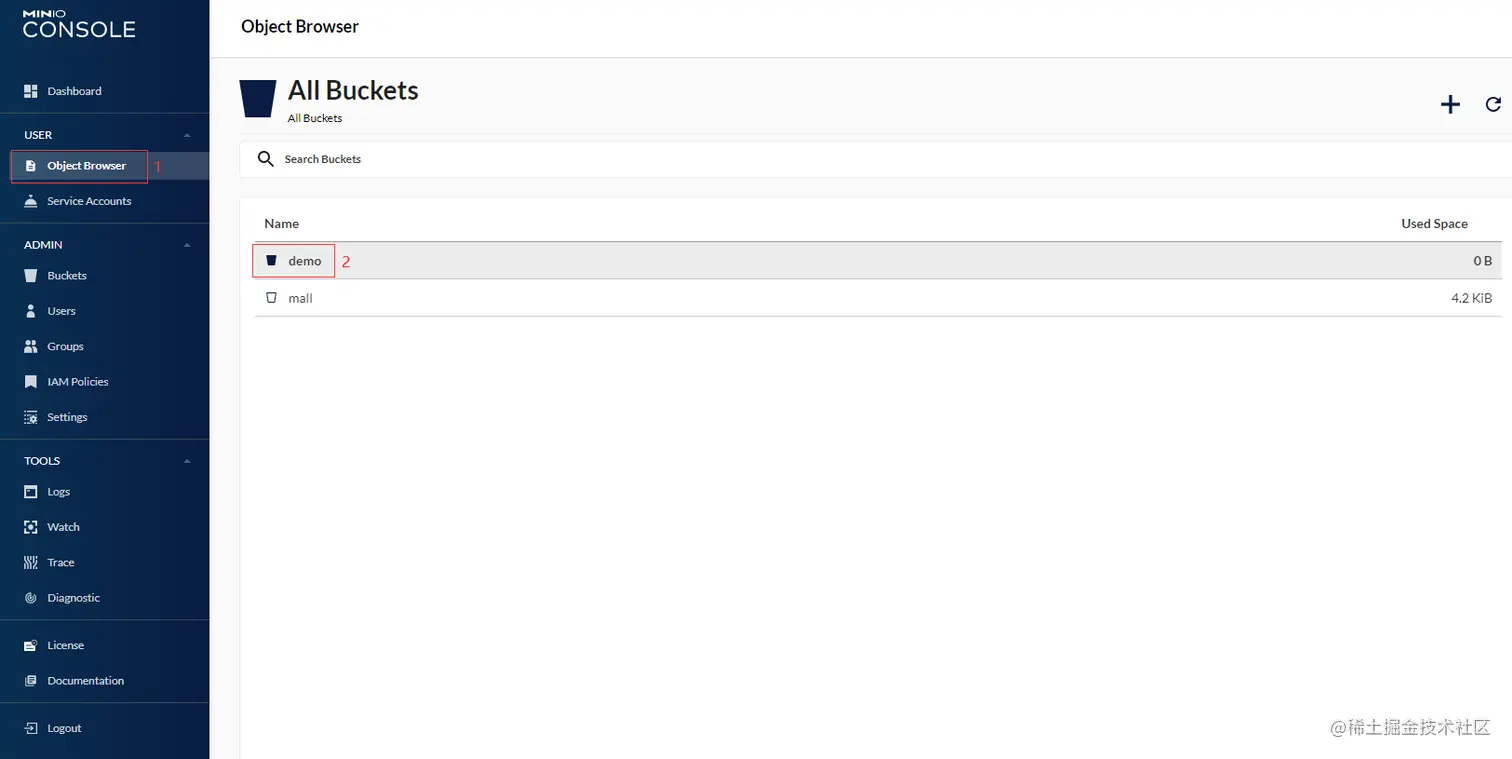Collapse the ADMIN section
The height and width of the screenshot is (759, 1512).
[x=186, y=245]
